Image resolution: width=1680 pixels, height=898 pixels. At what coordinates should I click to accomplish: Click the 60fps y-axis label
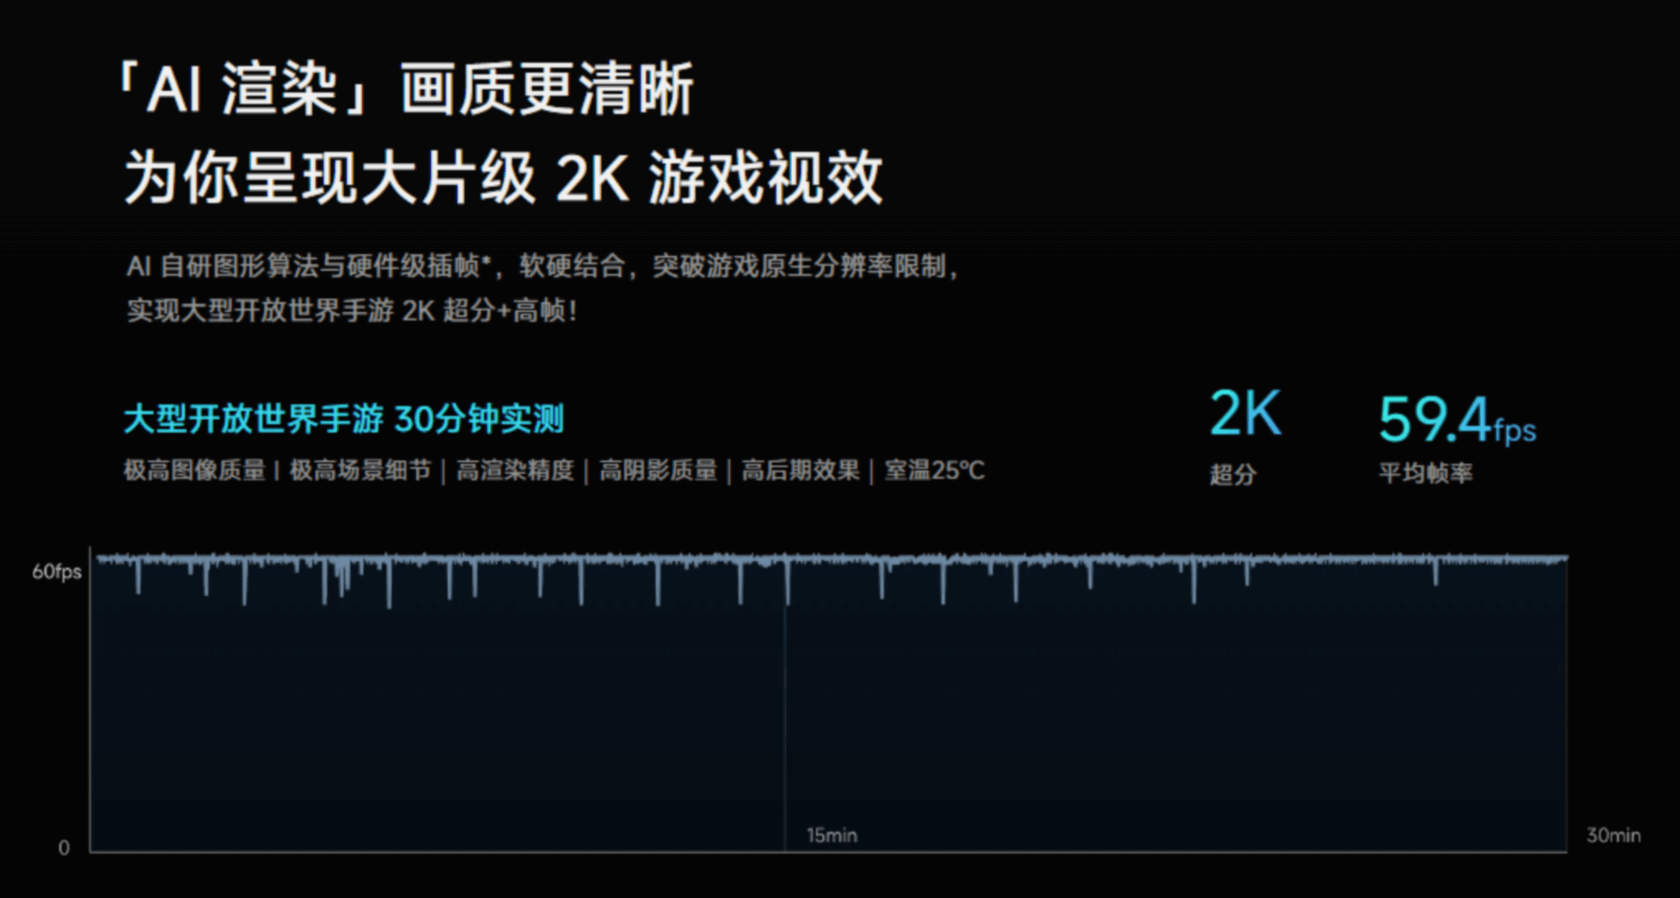point(56,572)
